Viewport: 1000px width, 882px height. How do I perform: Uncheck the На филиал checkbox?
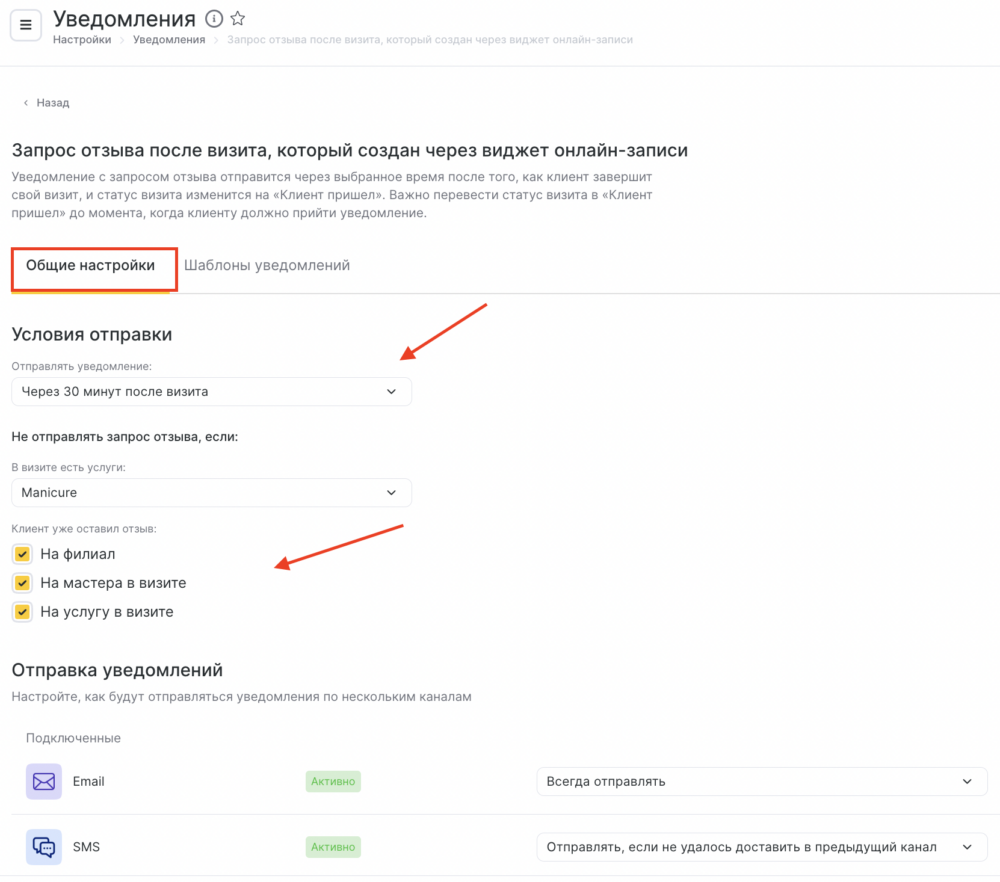click(22, 554)
